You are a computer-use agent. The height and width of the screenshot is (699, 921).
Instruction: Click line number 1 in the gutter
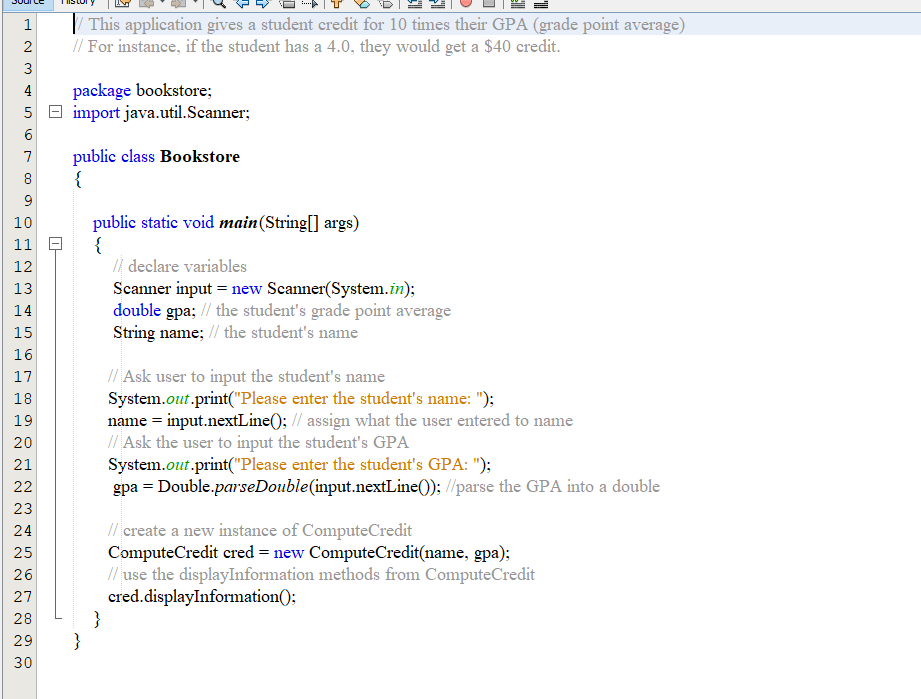pyautogui.click(x=27, y=25)
